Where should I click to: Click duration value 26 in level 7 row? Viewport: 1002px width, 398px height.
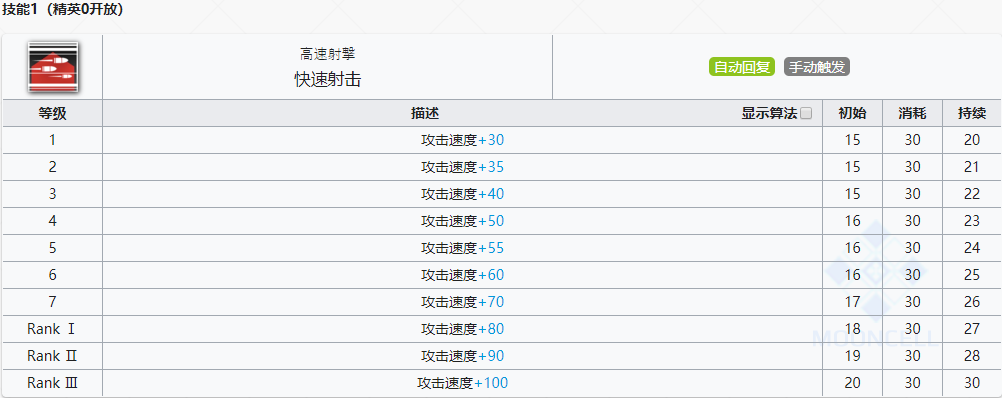pos(972,302)
